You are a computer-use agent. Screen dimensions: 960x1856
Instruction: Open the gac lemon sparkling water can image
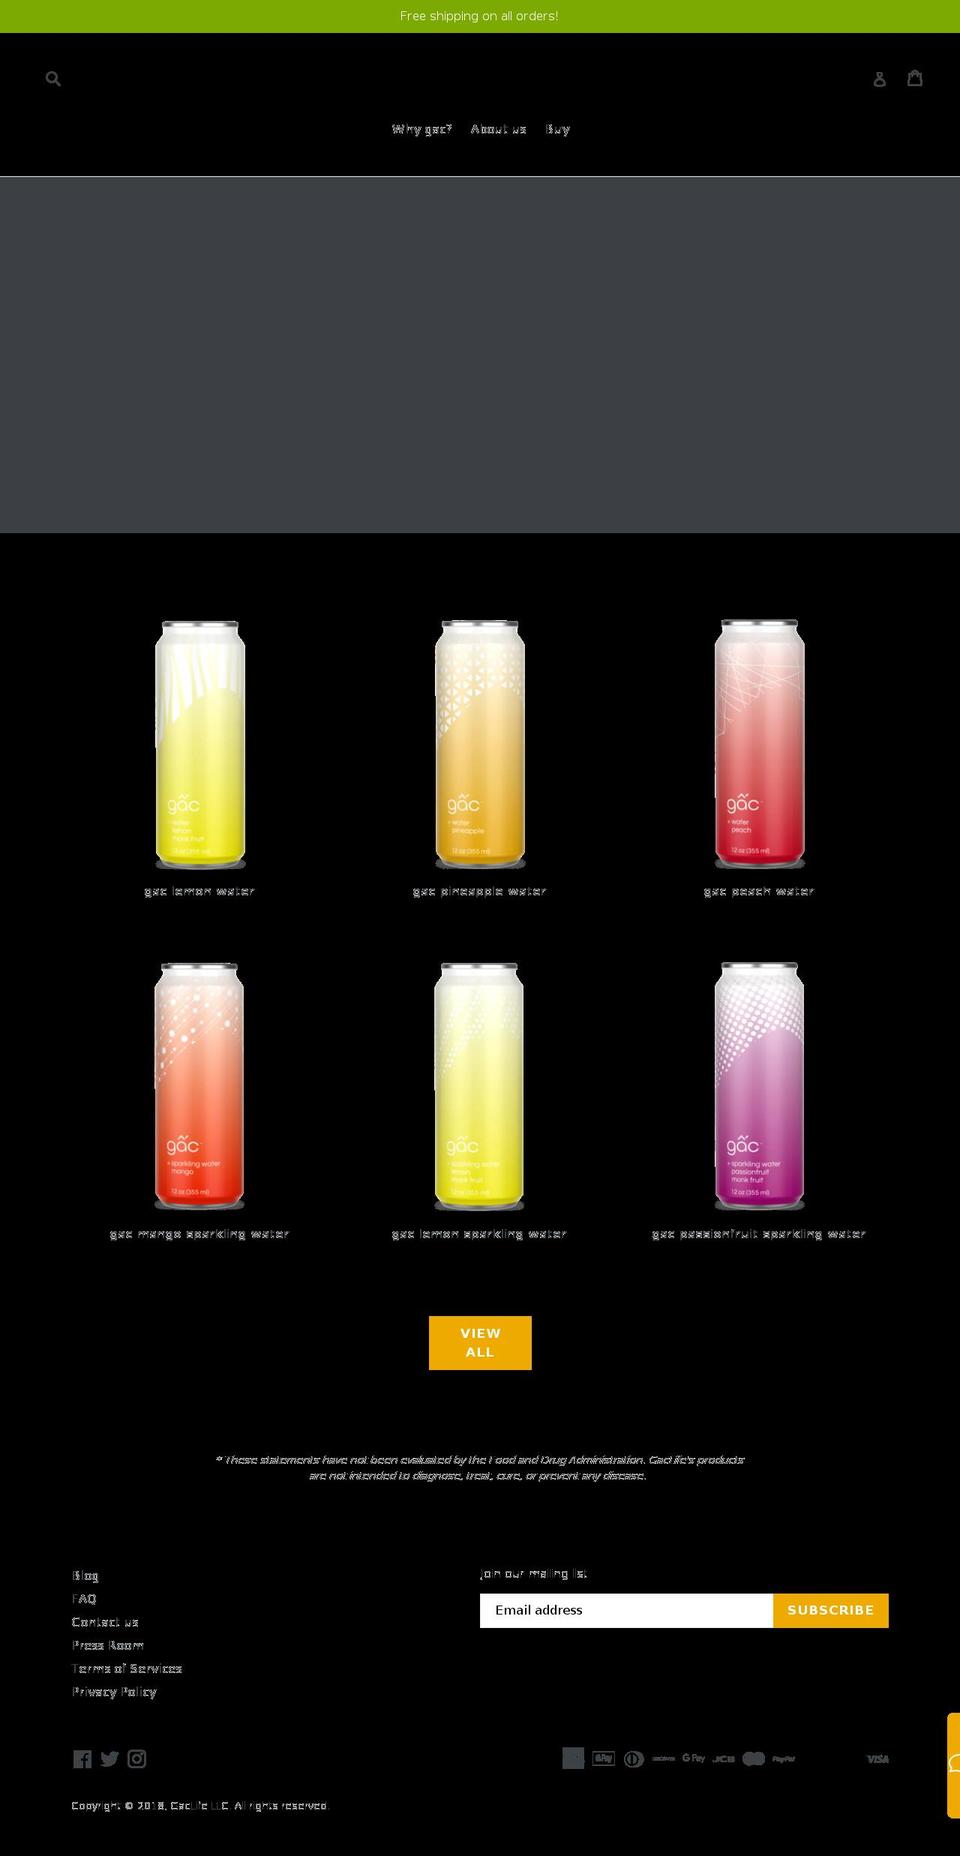point(480,1087)
